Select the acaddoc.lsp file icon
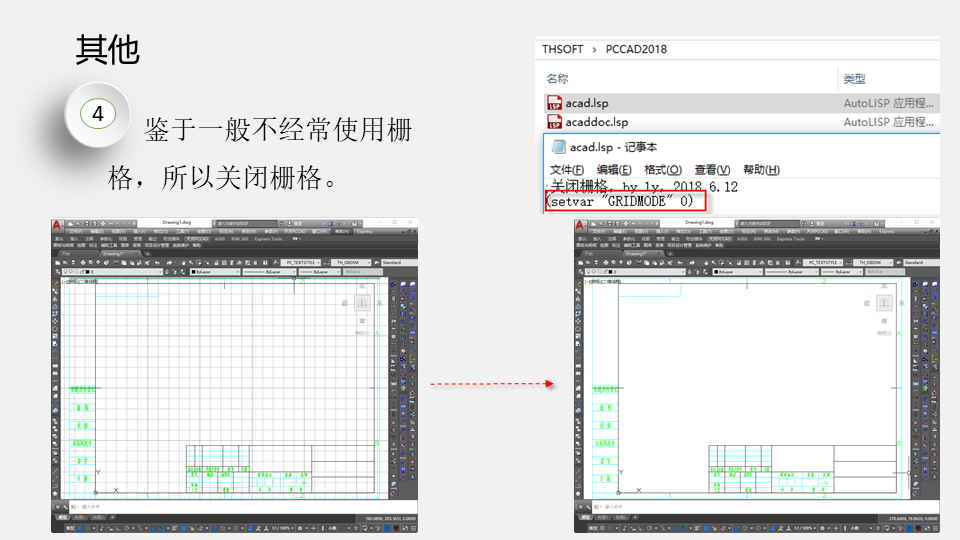Viewport: 960px width, 540px height. point(555,122)
